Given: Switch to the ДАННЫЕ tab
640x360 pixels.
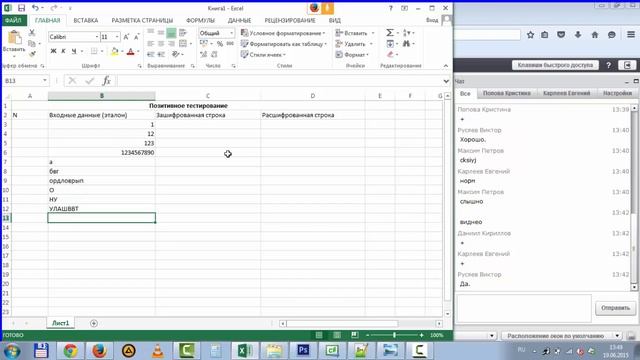Looking at the screenshot, I should (239, 20).
